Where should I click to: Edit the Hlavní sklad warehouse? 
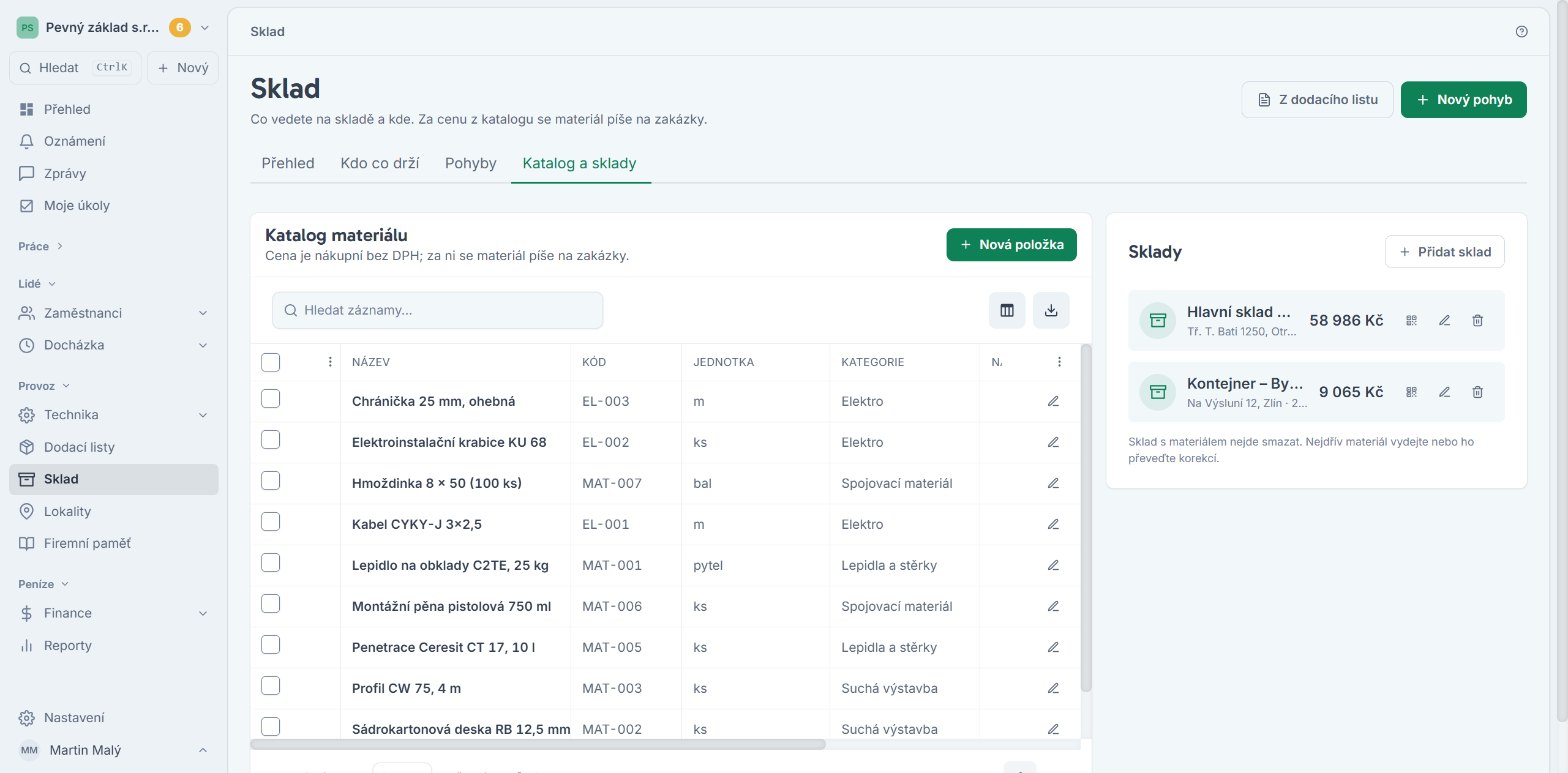[x=1444, y=320]
